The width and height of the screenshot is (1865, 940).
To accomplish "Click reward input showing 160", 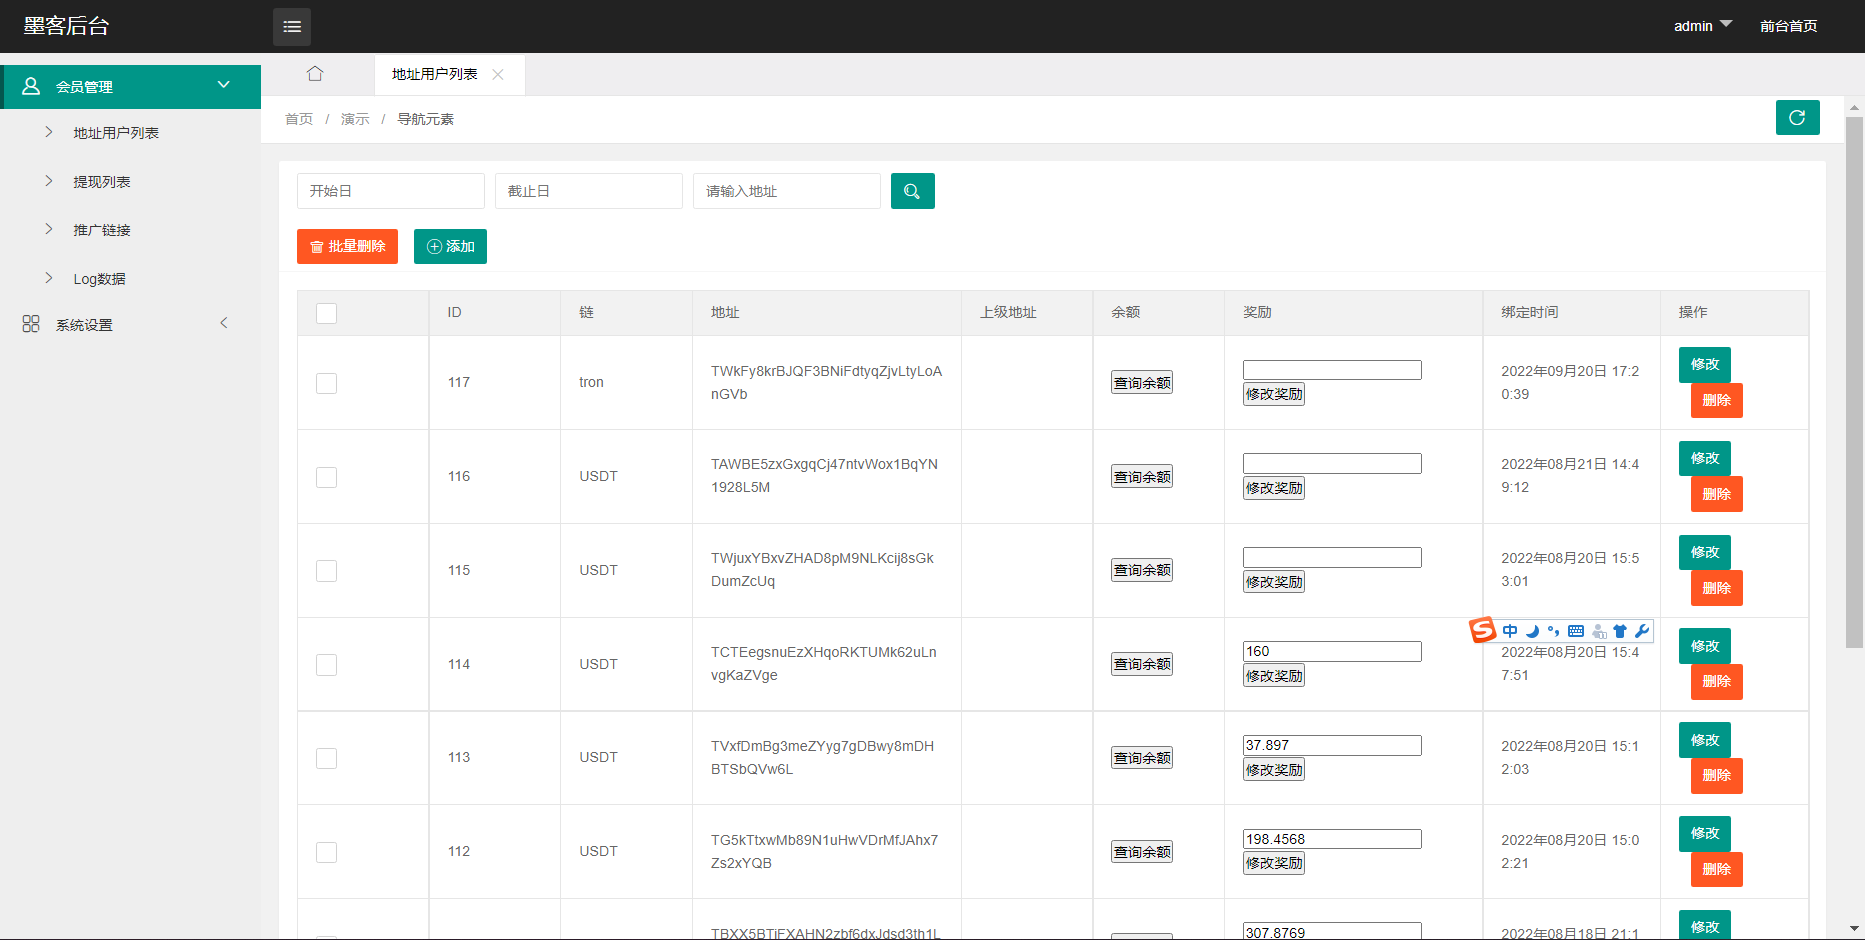I will pos(1332,651).
